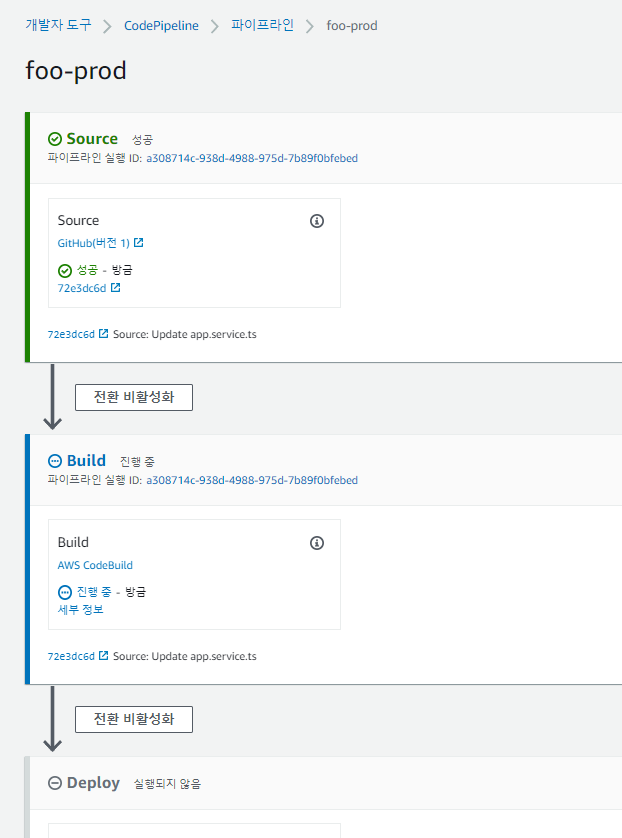The height and width of the screenshot is (838, 622).
Task: Click external link icon next to GitHub(버전 1)
Action: 139,243
